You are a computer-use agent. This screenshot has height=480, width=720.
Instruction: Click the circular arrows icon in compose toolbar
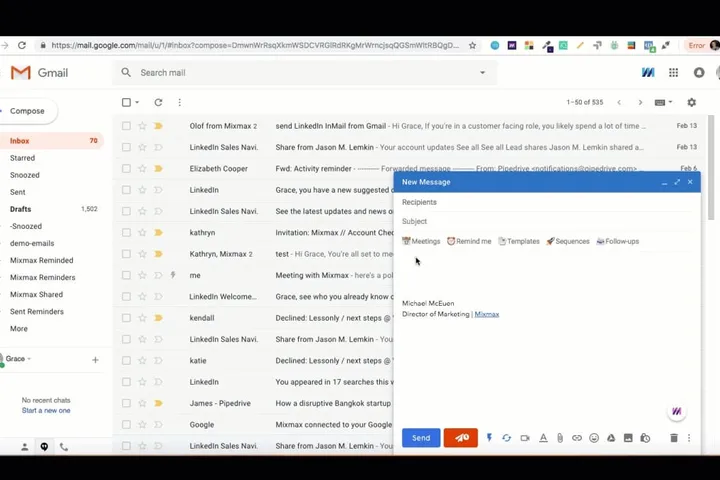coord(506,438)
